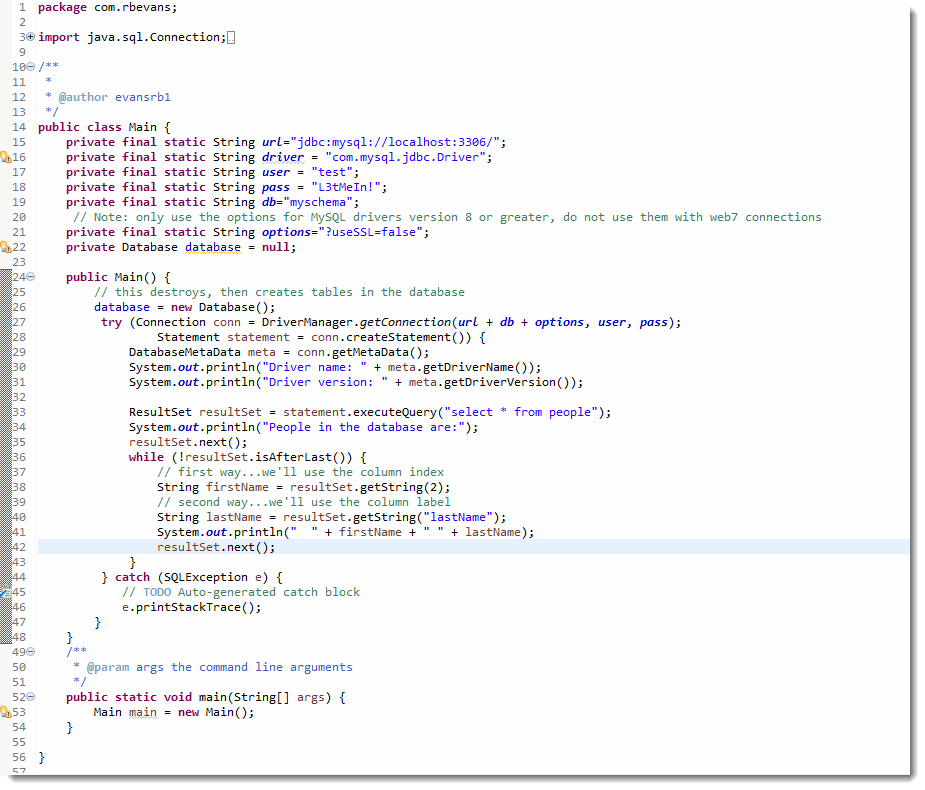Click the warning marker on line 16
The height and width of the screenshot is (790, 925).
[5, 157]
